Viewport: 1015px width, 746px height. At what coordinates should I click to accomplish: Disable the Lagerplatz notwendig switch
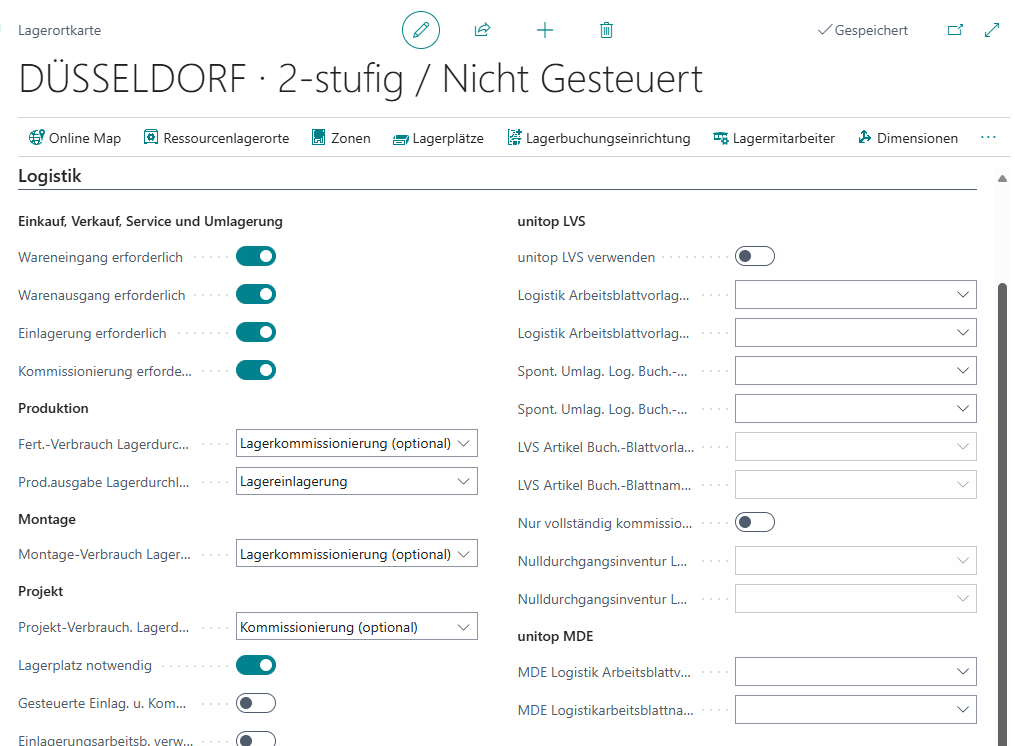(x=256, y=665)
